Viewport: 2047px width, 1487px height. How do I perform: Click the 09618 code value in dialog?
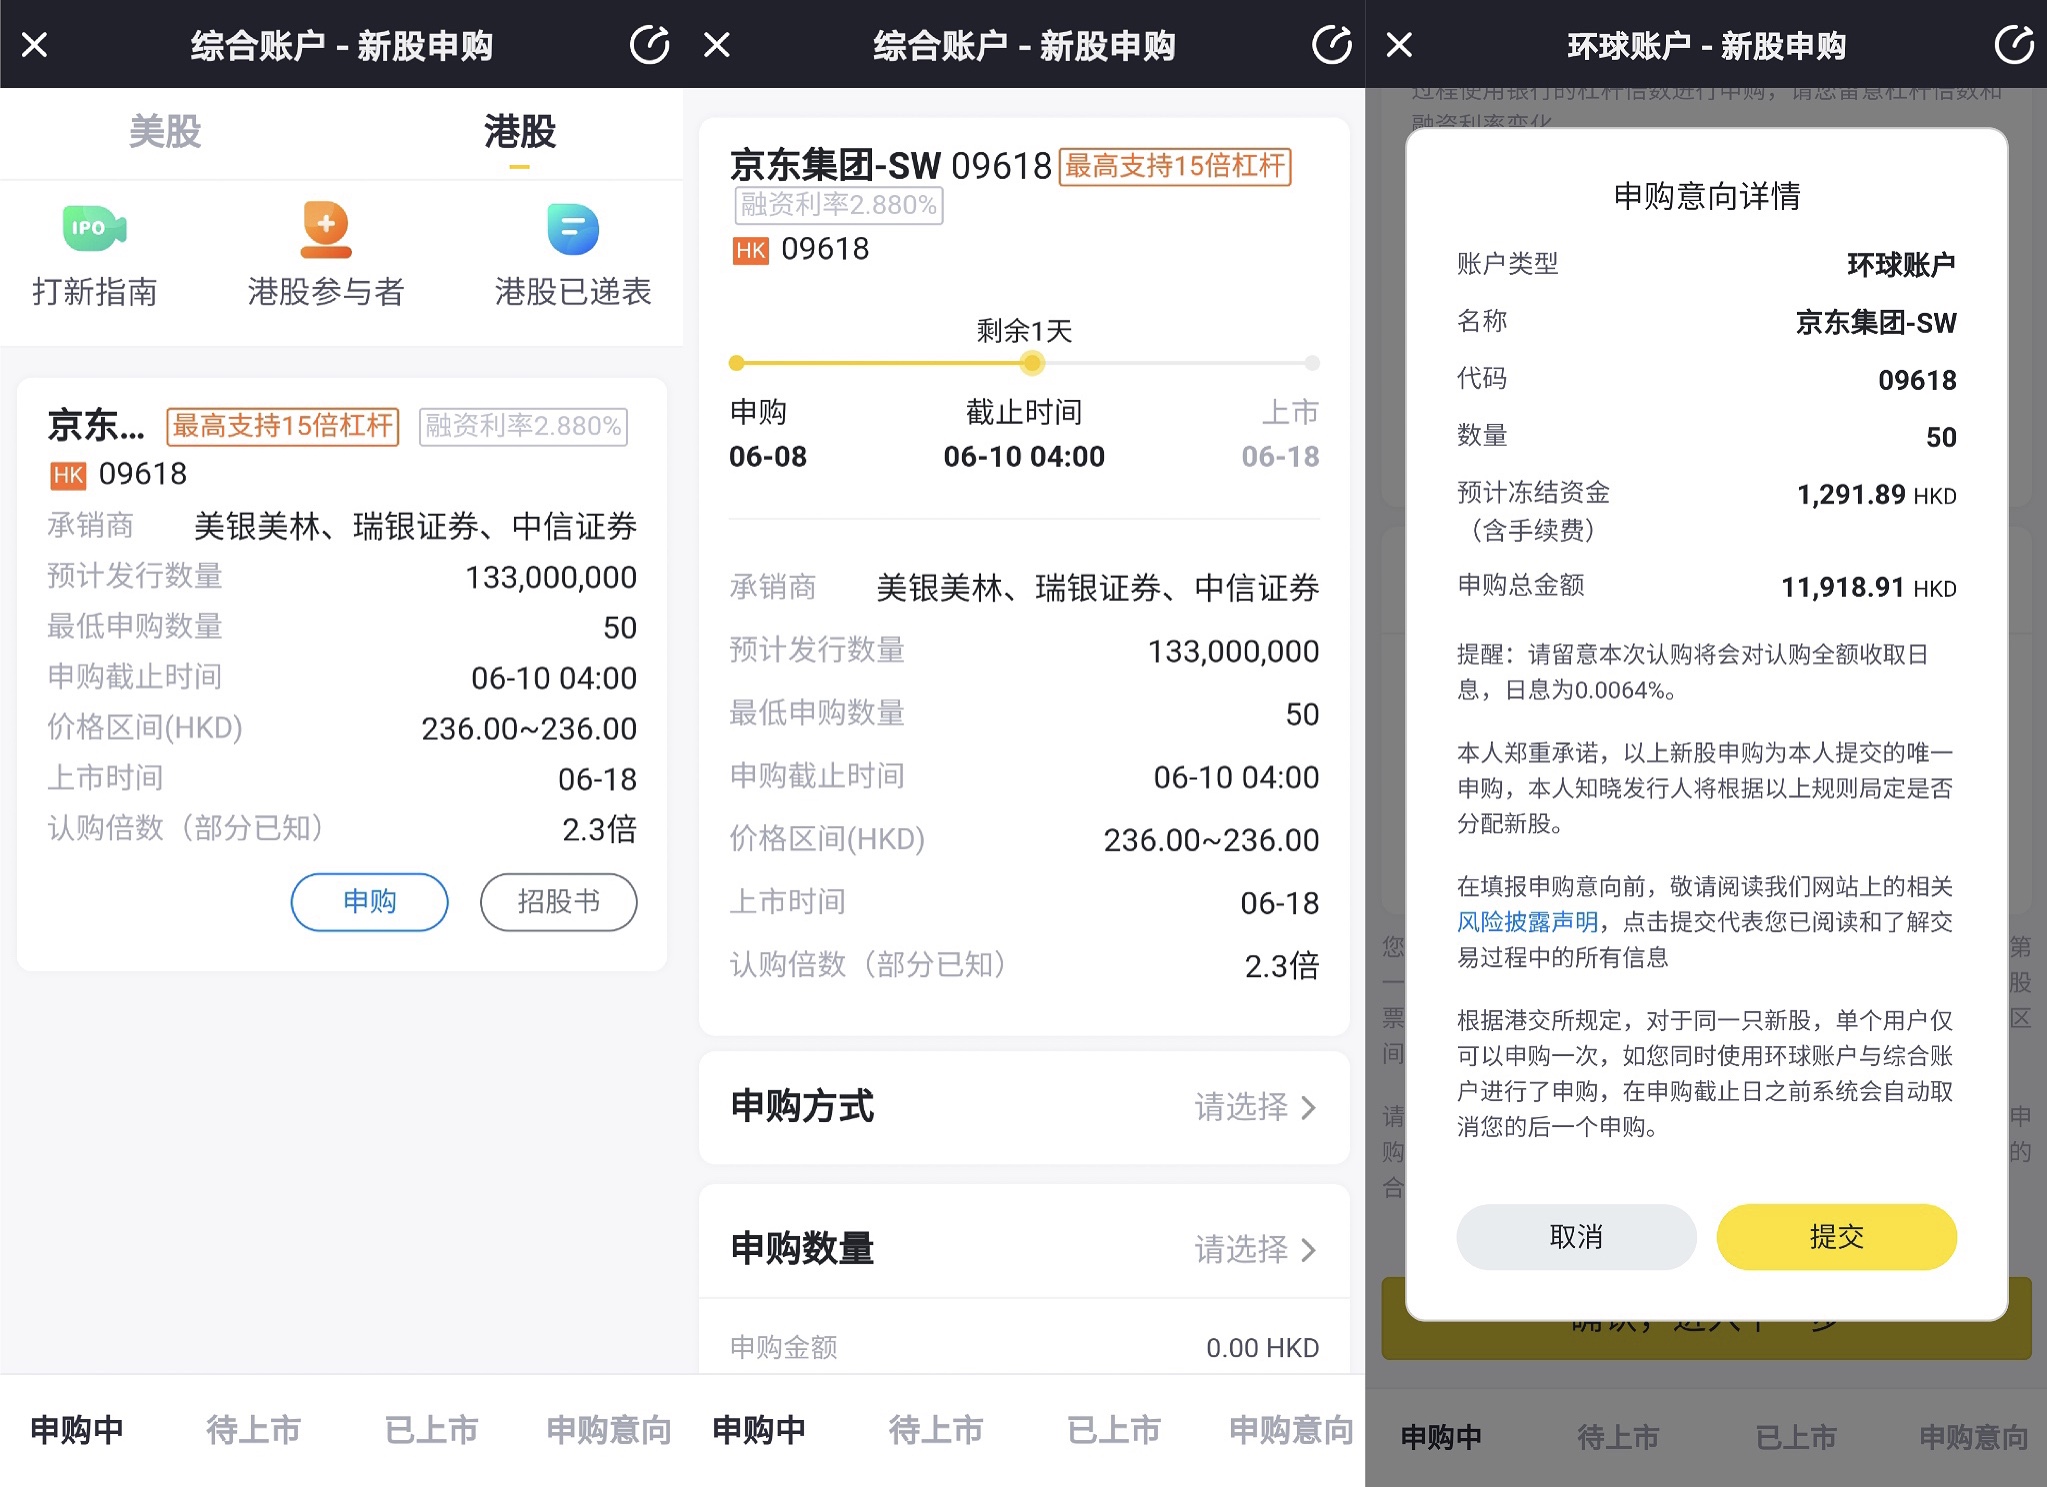point(1917,380)
